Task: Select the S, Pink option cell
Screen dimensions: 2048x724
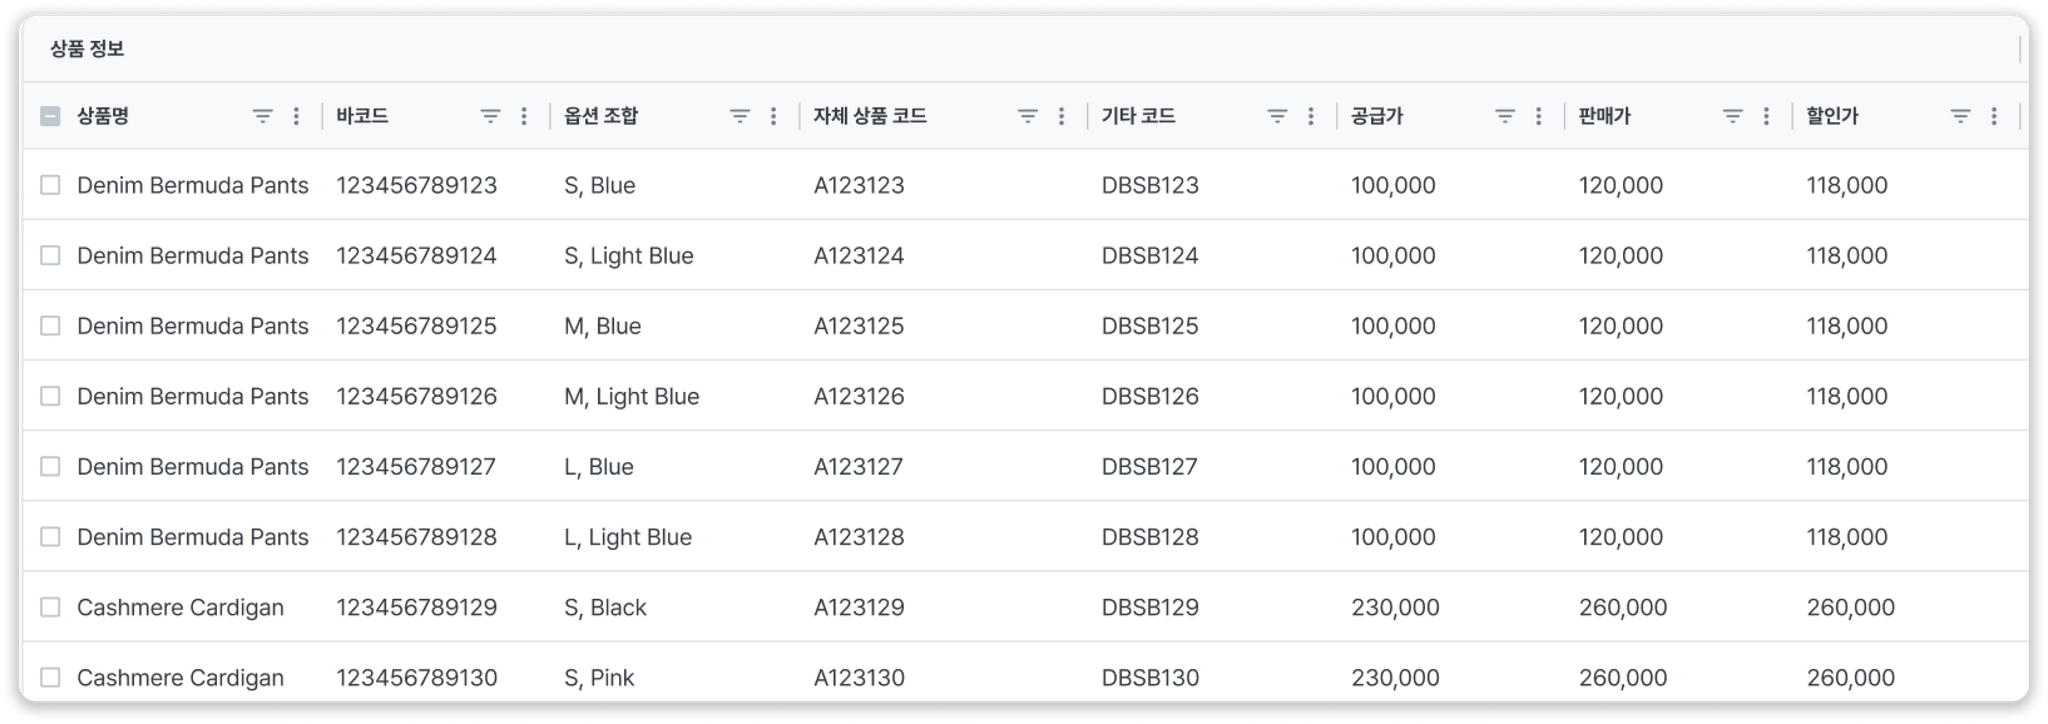Action: (598, 678)
